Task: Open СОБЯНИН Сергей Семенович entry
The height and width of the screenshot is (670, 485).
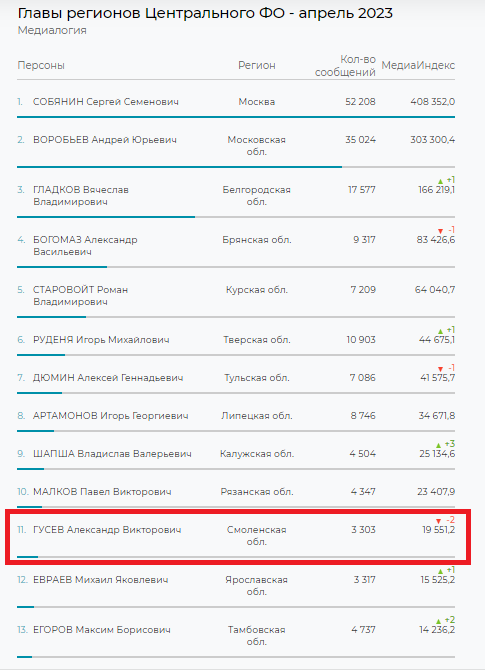Action: (x=106, y=102)
